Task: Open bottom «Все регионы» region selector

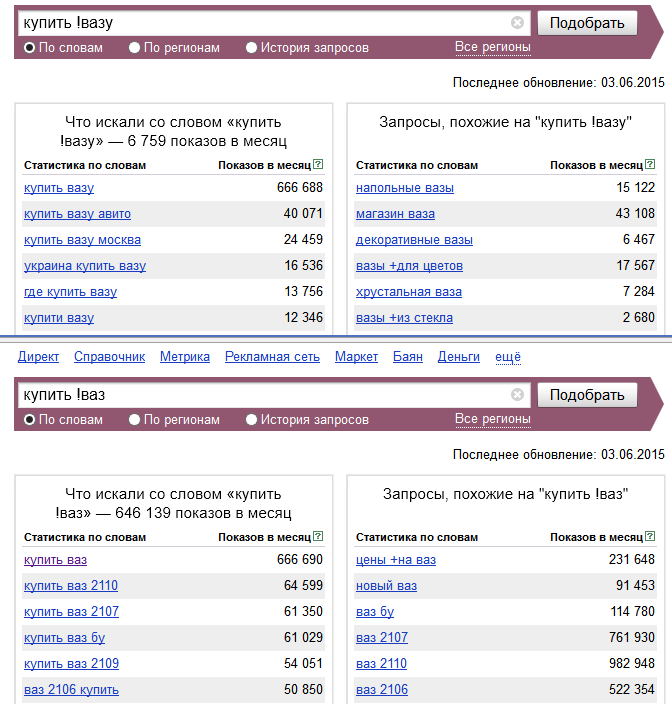Action: click(493, 419)
